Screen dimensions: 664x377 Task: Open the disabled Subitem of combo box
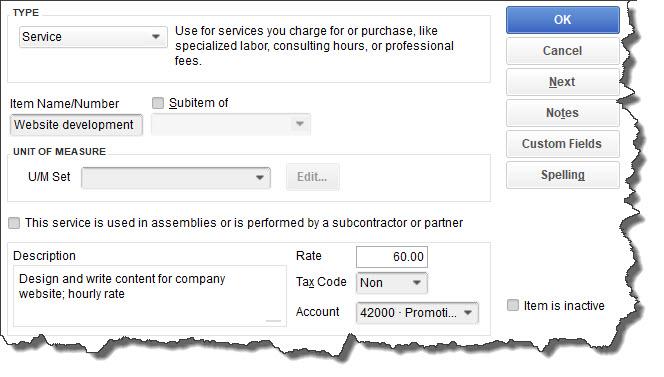point(231,124)
